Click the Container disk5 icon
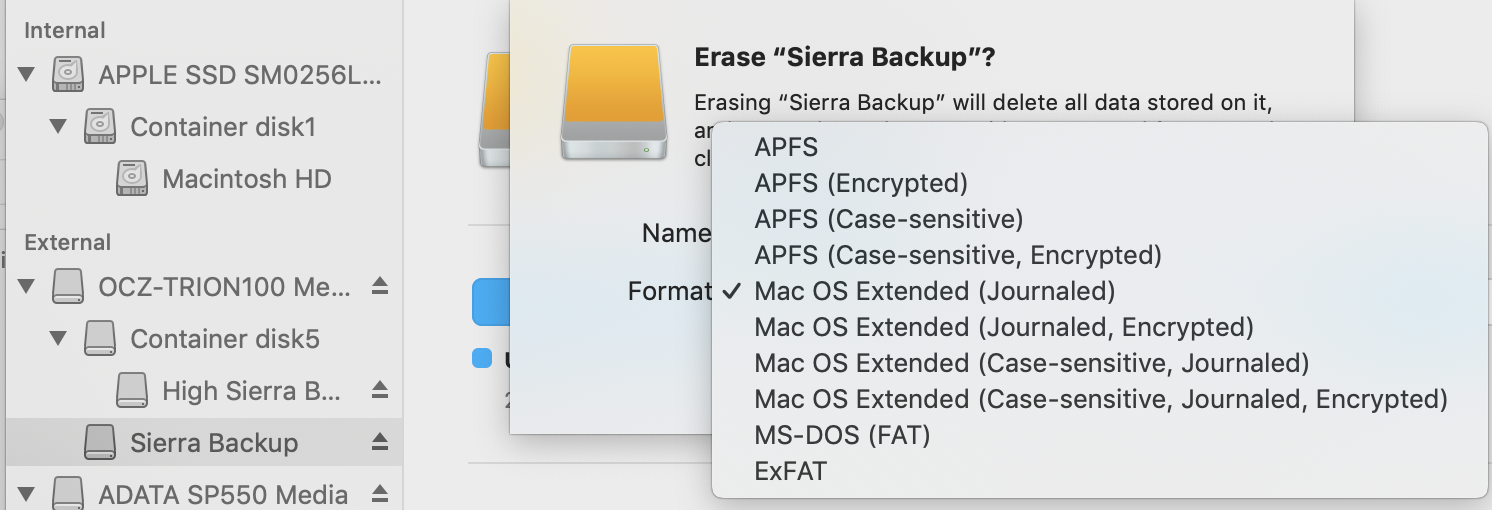 click(100, 339)
